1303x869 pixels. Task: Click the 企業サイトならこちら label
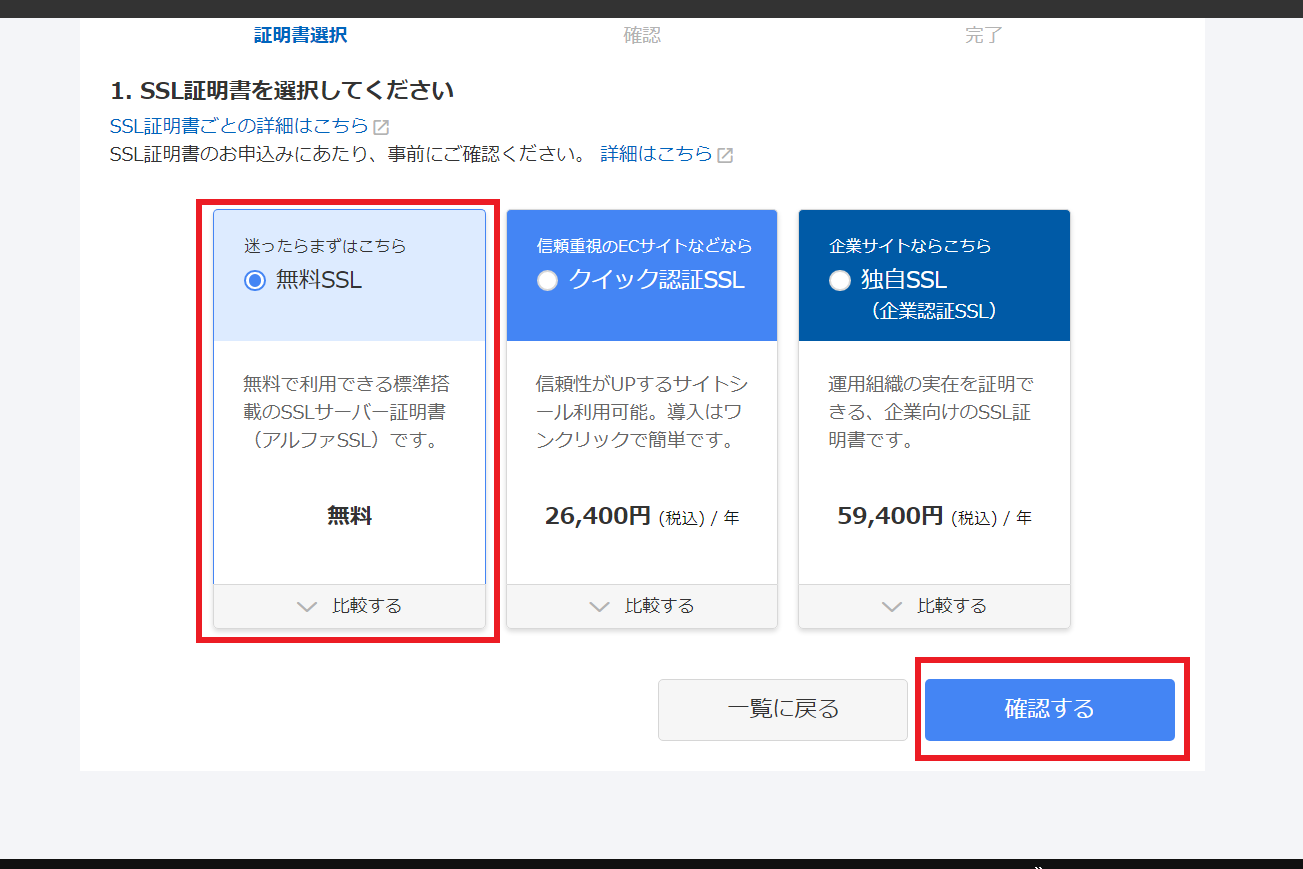coord(911,246)
